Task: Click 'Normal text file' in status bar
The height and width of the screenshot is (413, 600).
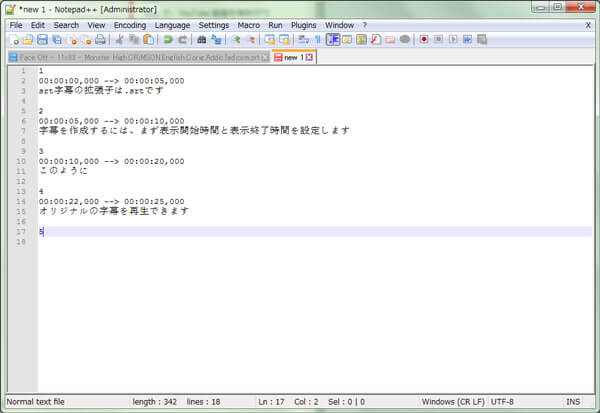Action: click(x=35, y=402)
